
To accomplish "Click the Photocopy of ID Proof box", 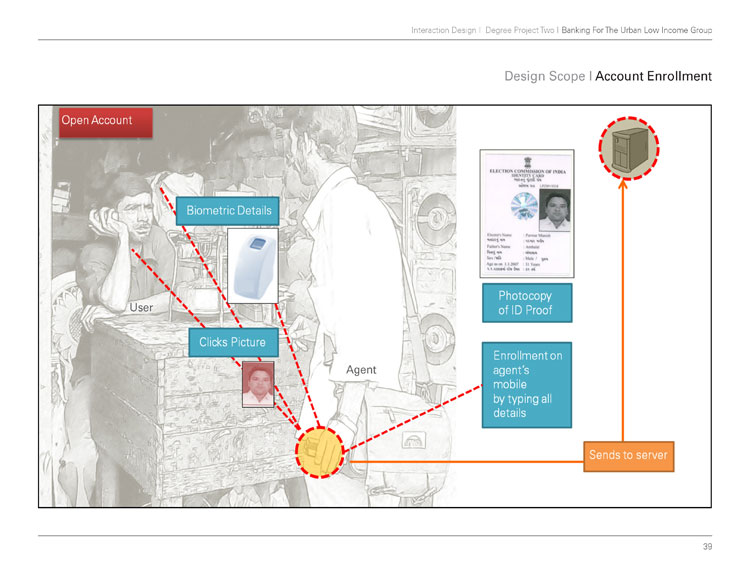I will click(527, 303).
